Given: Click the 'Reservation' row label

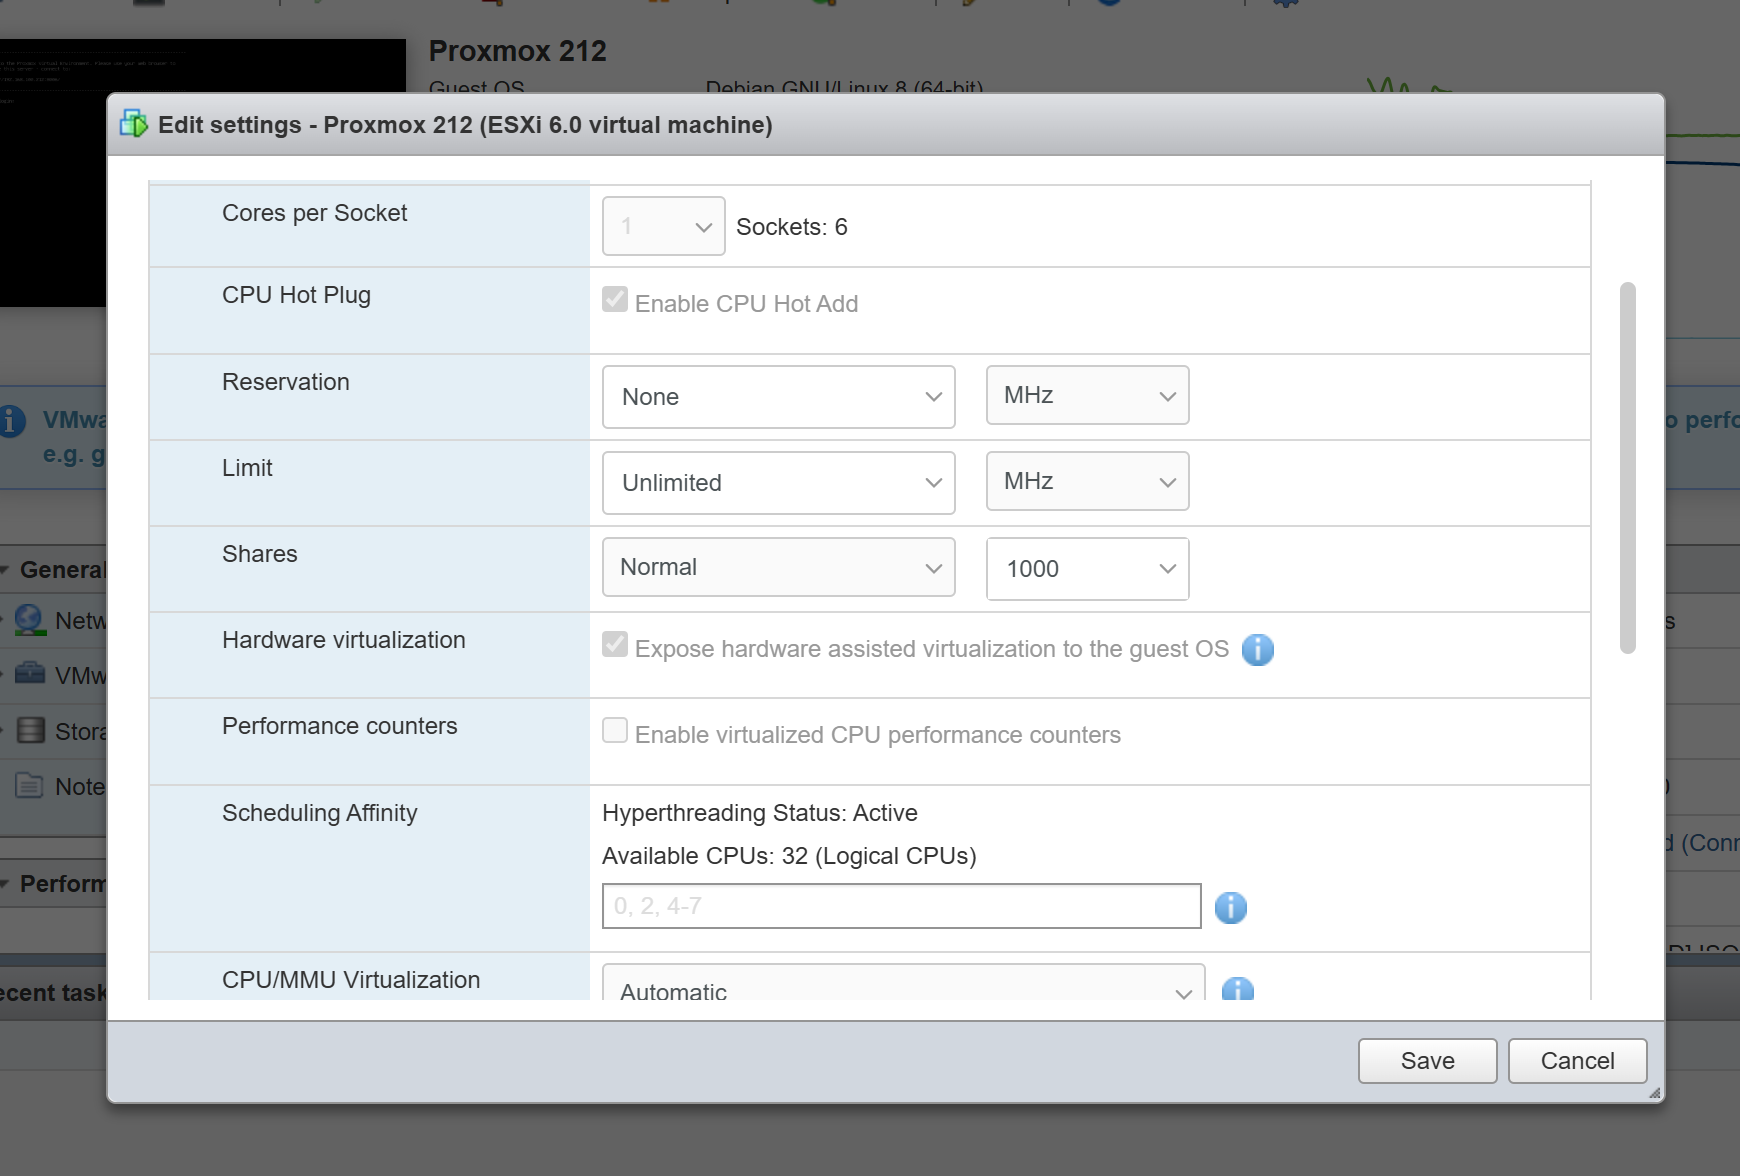Looking at the screenshot, I should coord(286,382).
